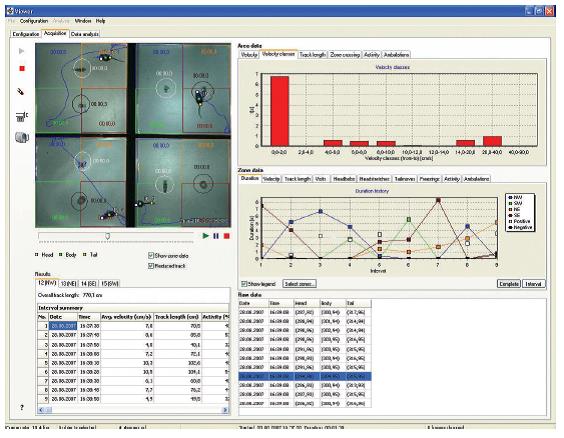Click the Interval button
The image size is (564, 438).
pos(533,284)
